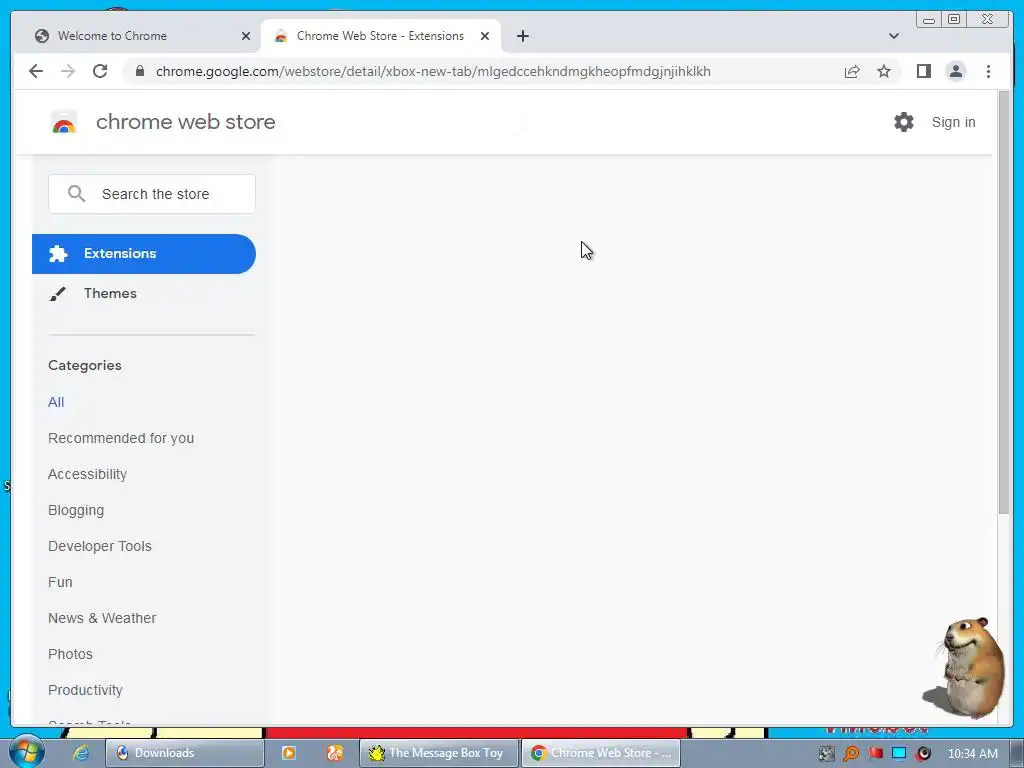Click the address bar URL
Screen dimensions: 1024x768
(433, 71)
